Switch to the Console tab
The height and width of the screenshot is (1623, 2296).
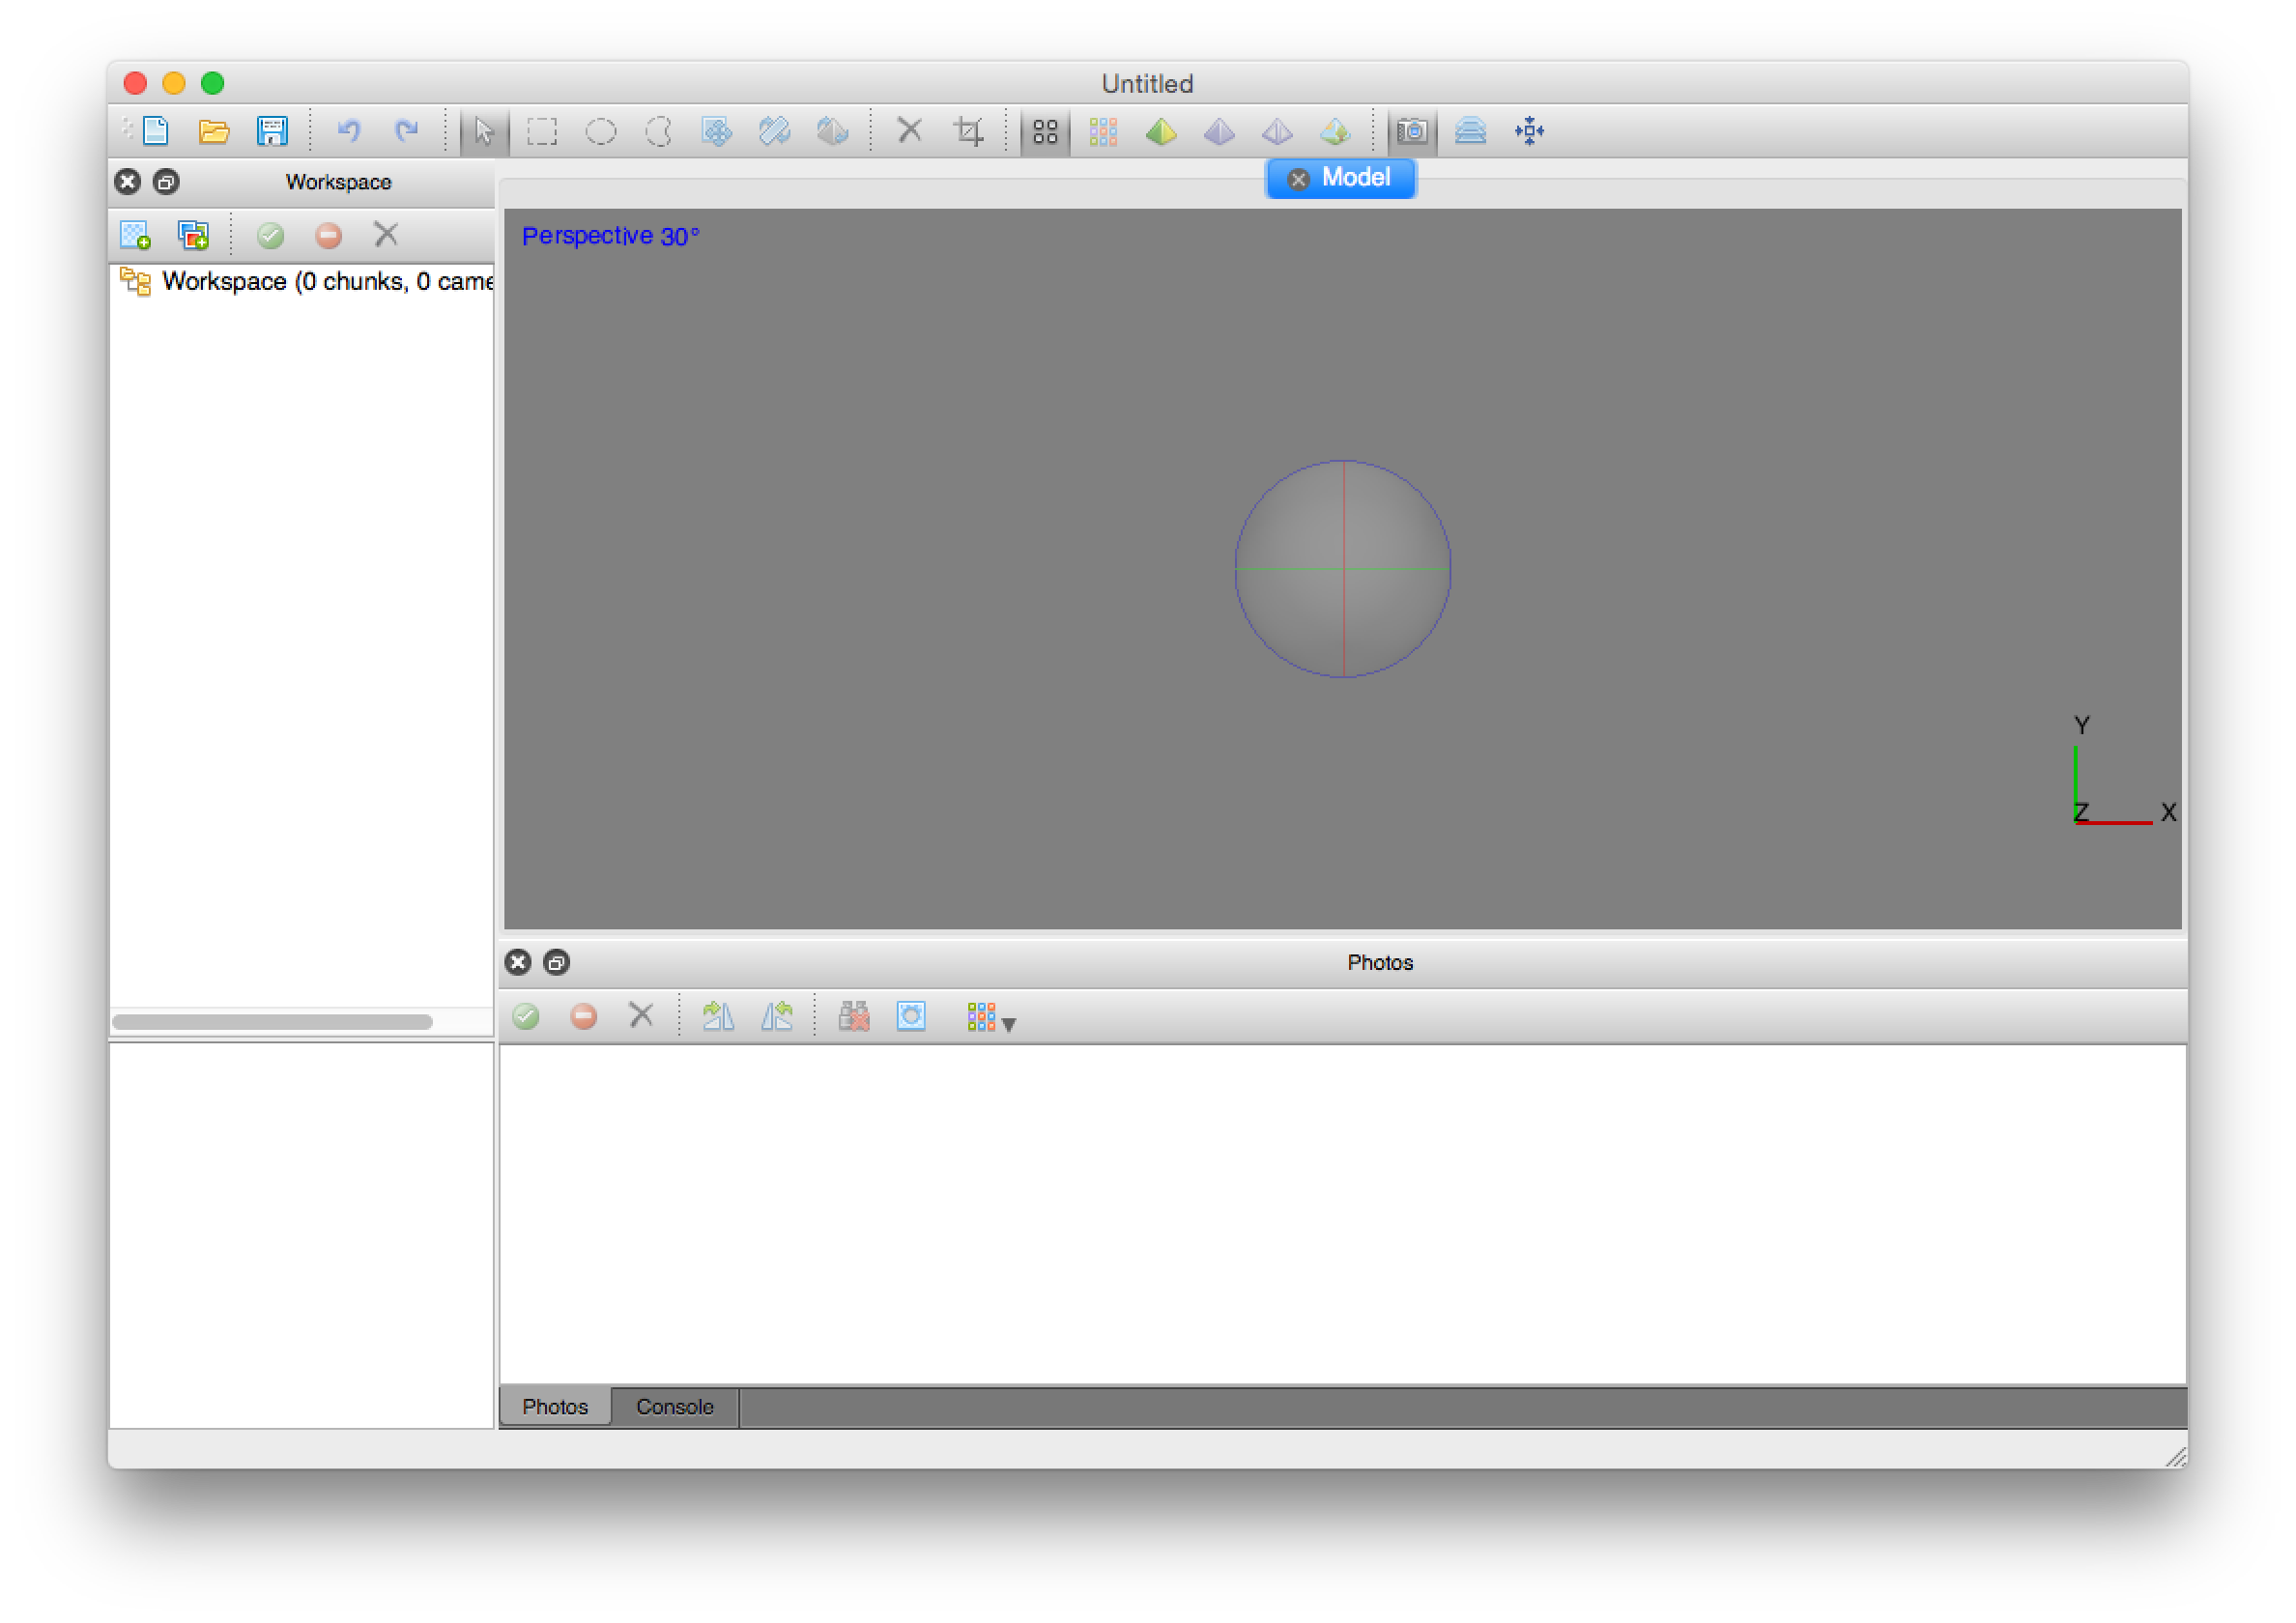(x=674, y=1407)
